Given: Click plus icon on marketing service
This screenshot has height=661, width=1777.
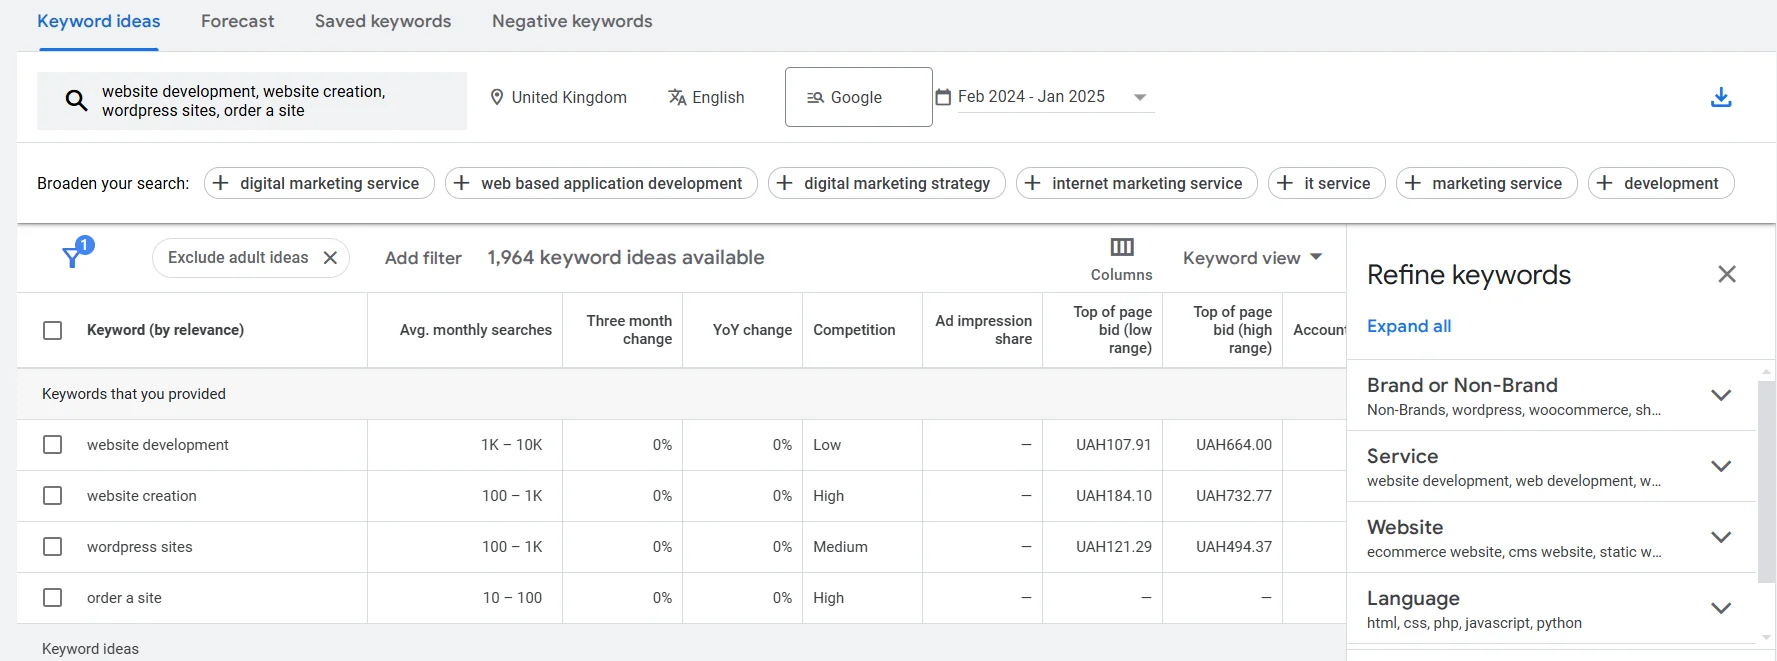Looking at the screenshot, I should [1413, 183].
